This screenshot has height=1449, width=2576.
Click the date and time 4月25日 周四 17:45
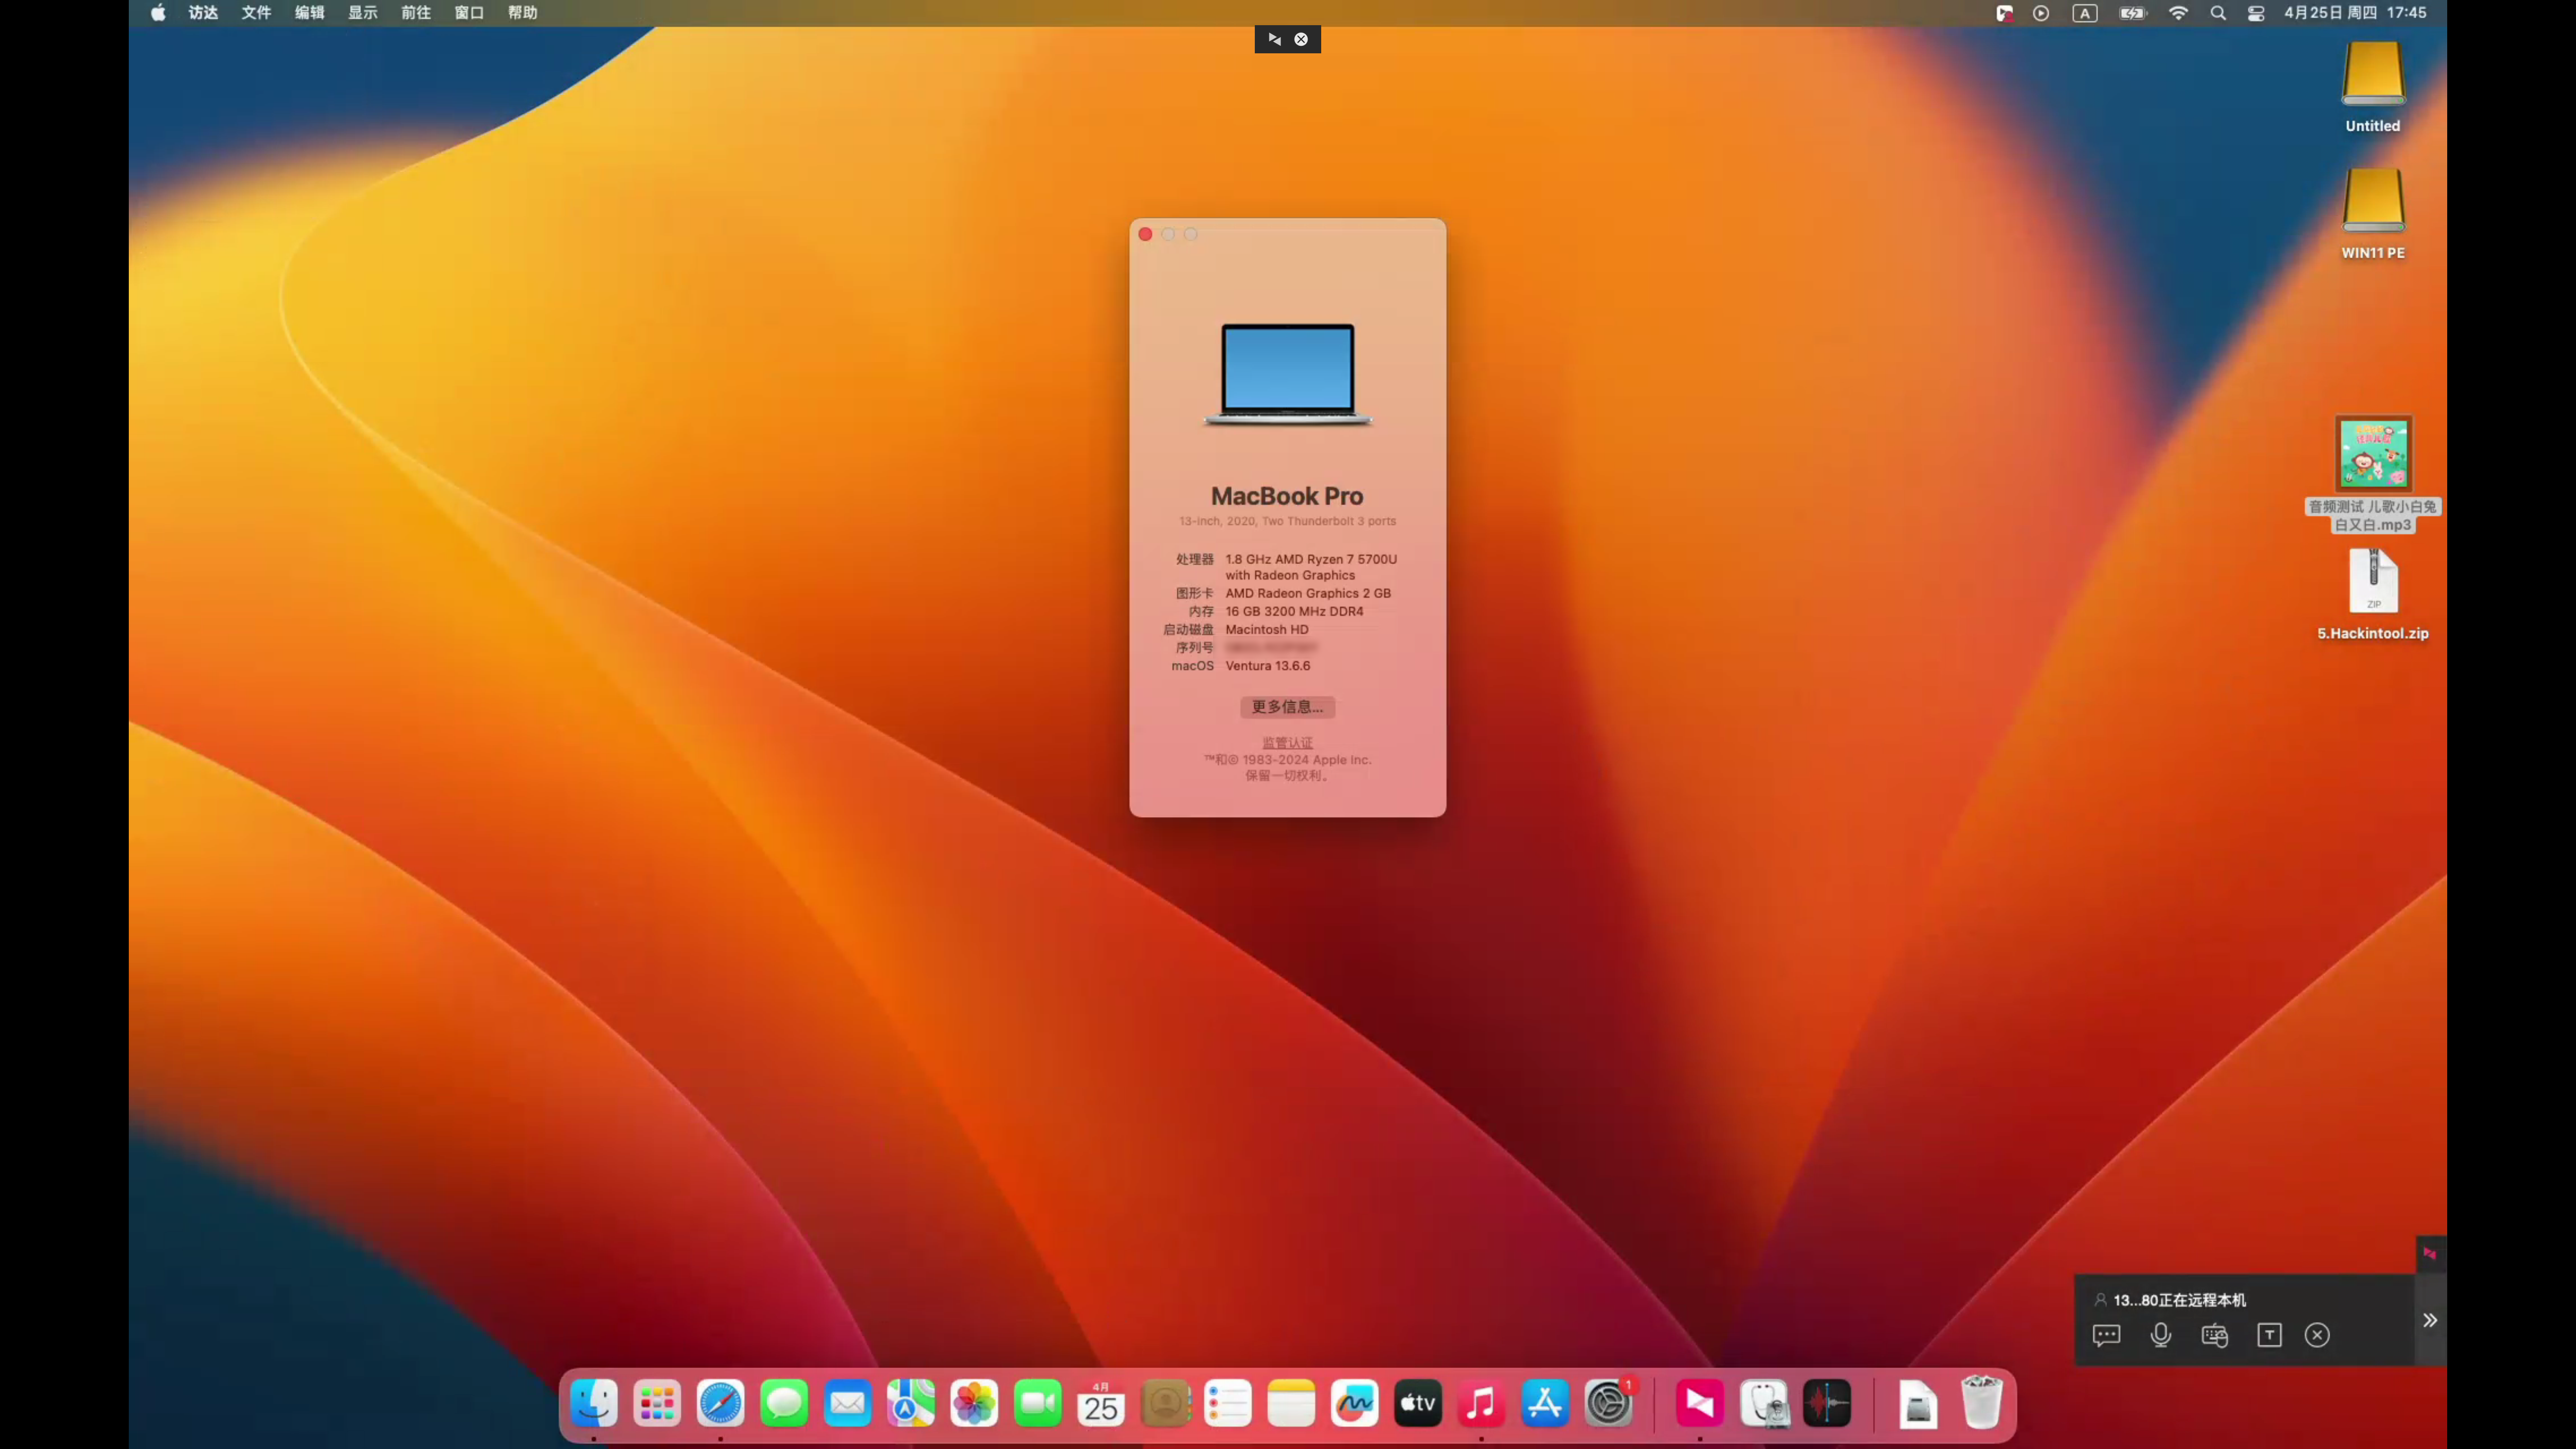click(2355, 13)
